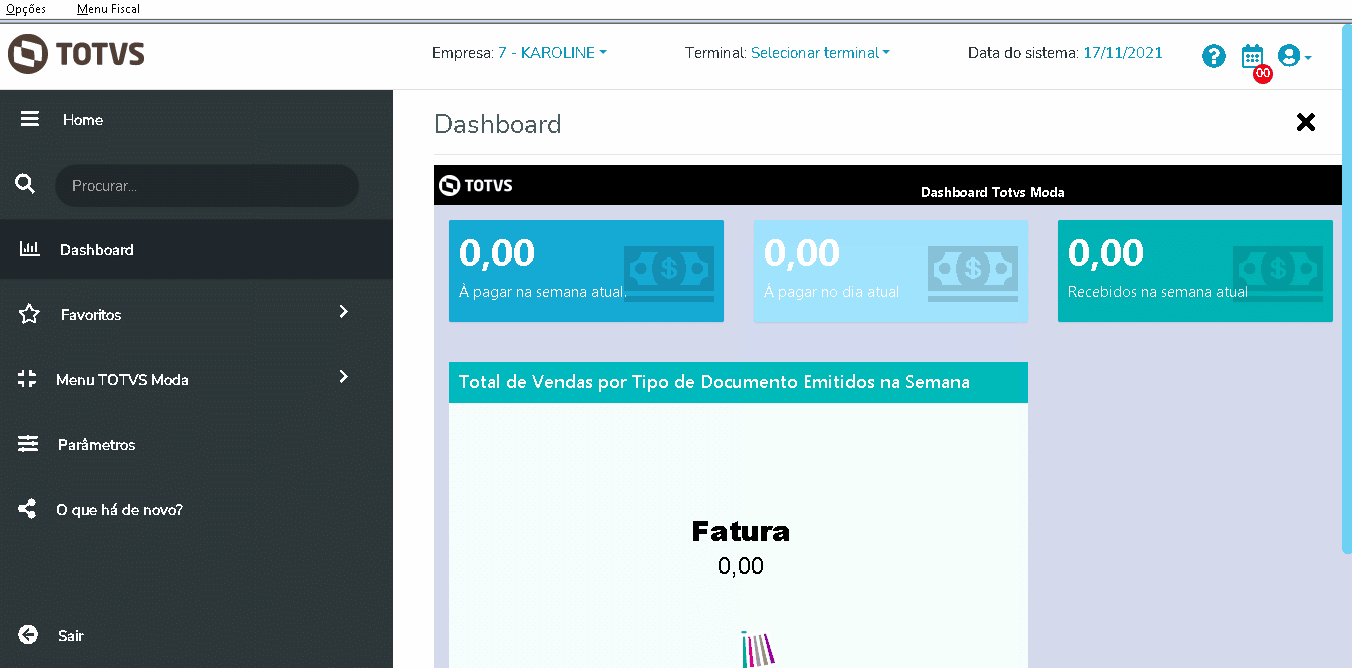
Task: Click the Sair back arrow icon
Action: (28, 635)
